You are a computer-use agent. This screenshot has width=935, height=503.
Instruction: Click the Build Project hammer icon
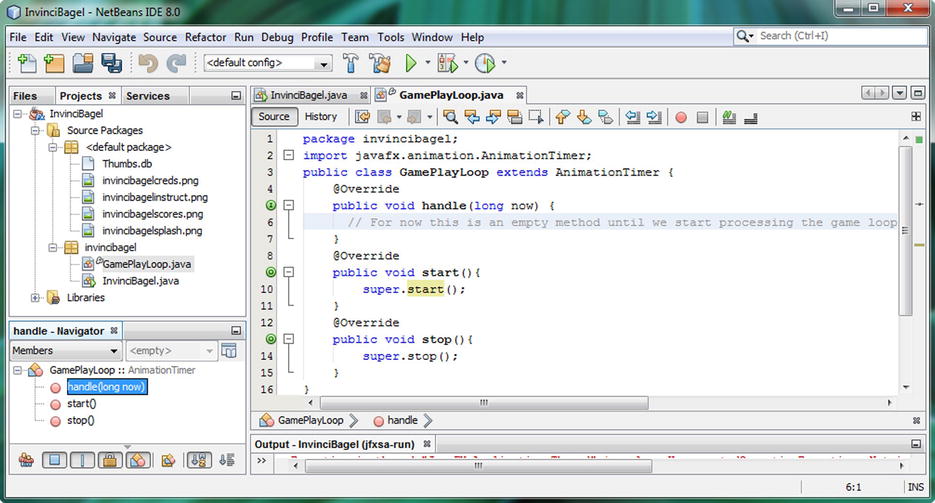point(351,63)
